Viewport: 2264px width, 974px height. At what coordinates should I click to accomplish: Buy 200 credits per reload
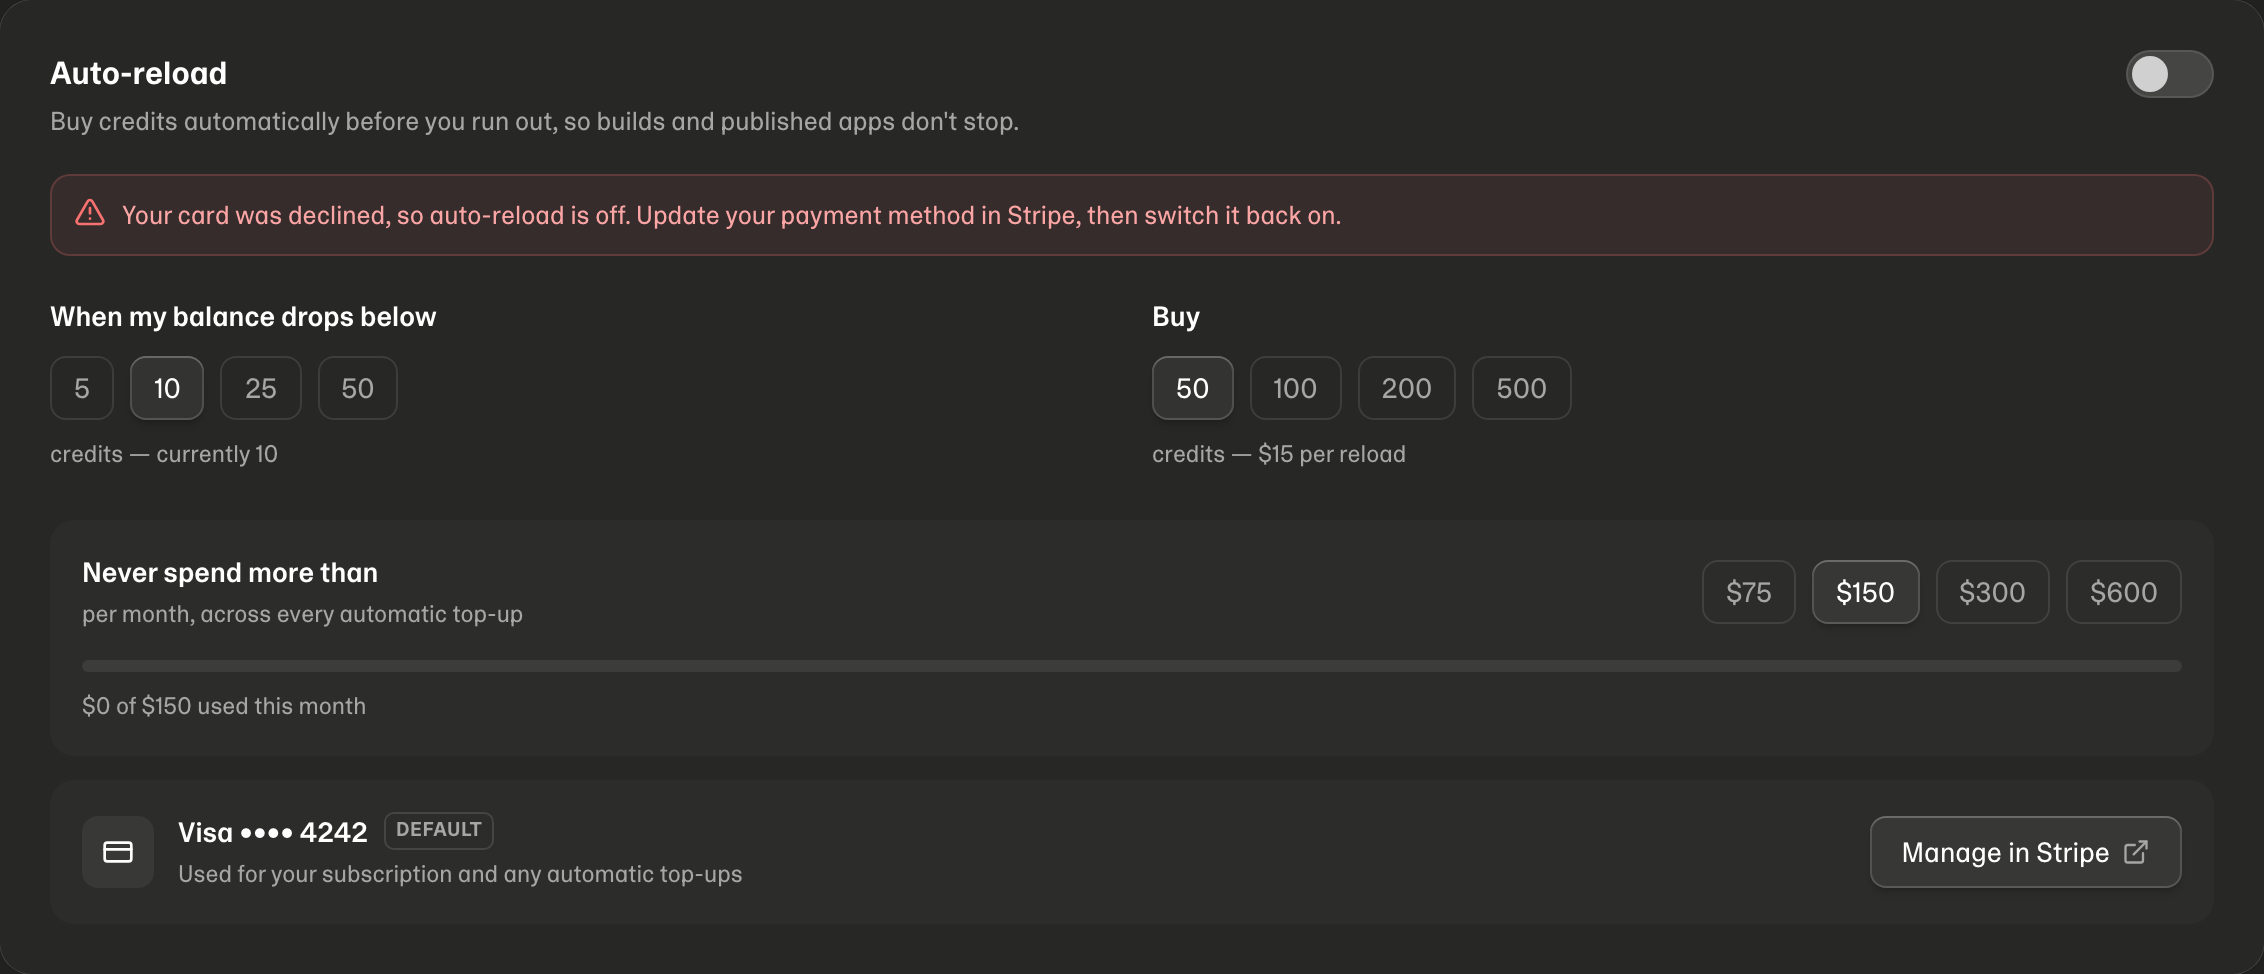coord(1407,388)
